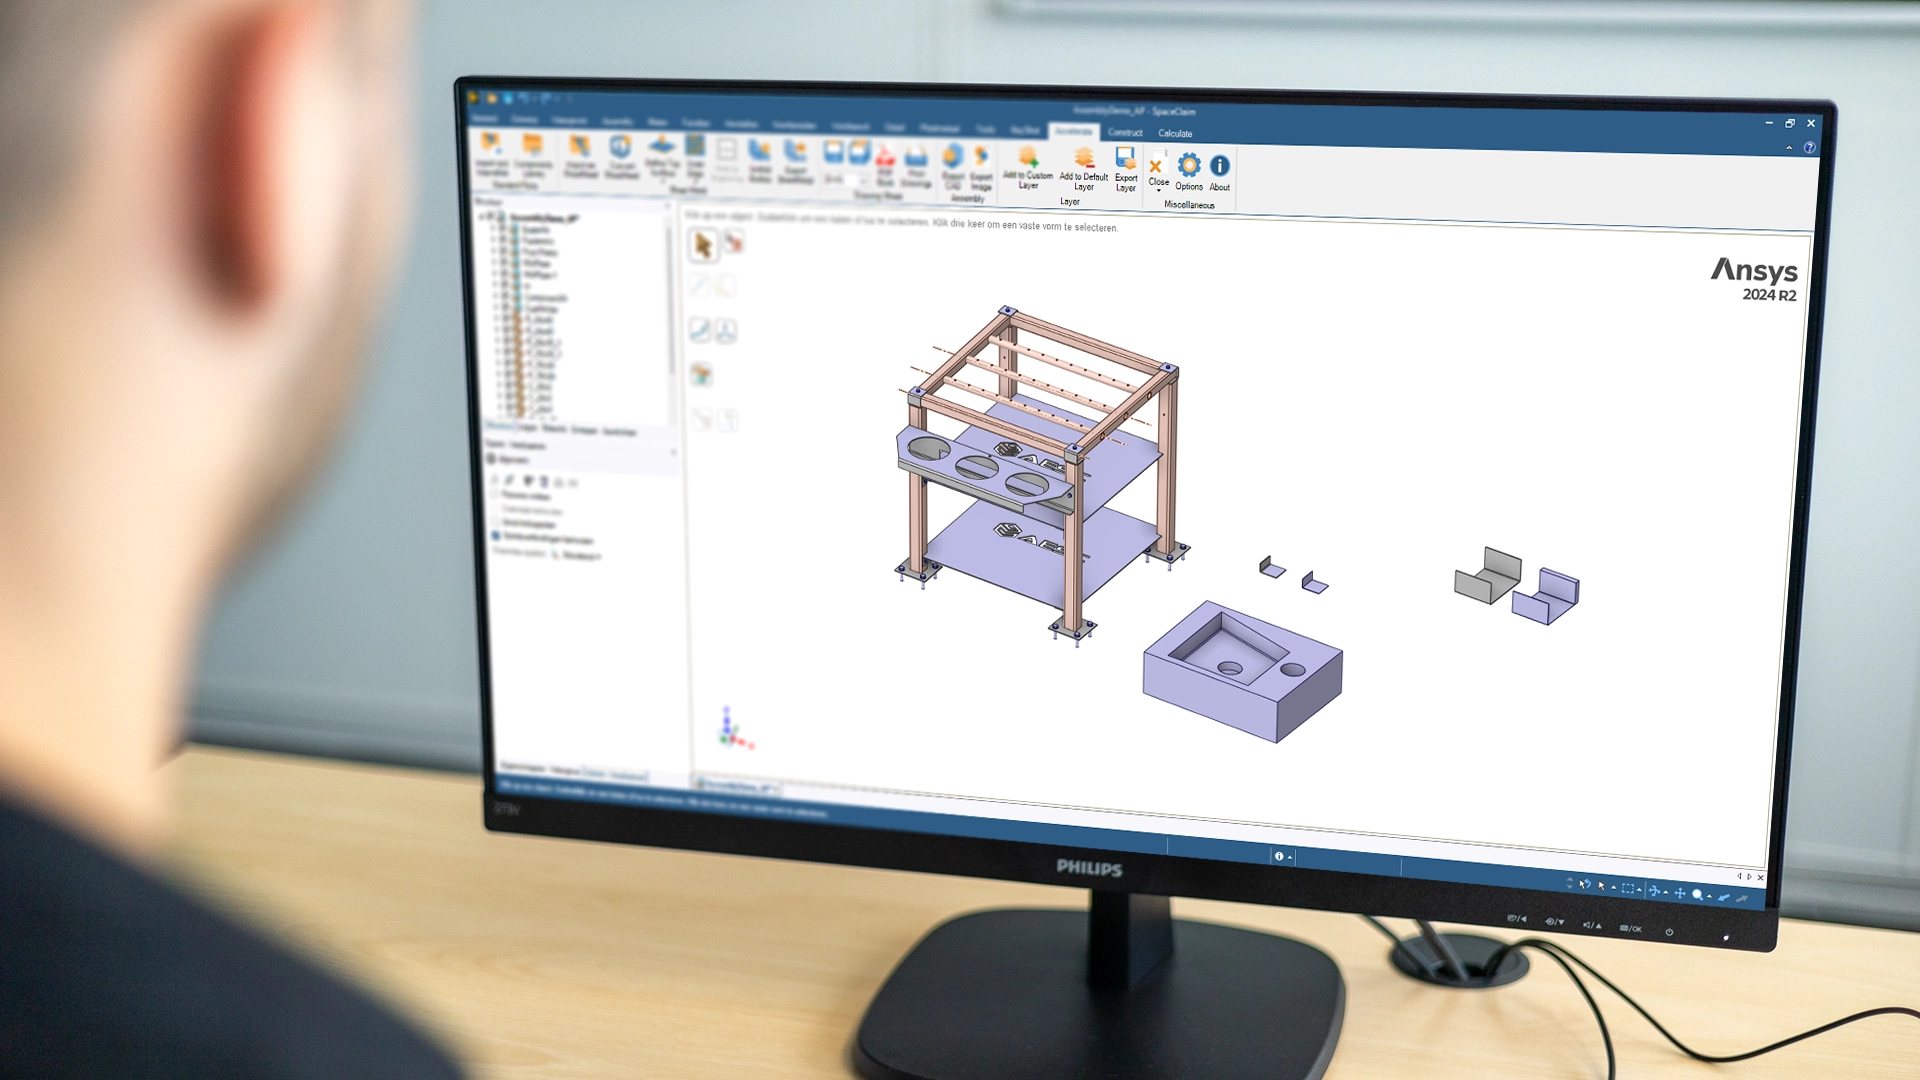Collapse the root node in structure tree

481,216
